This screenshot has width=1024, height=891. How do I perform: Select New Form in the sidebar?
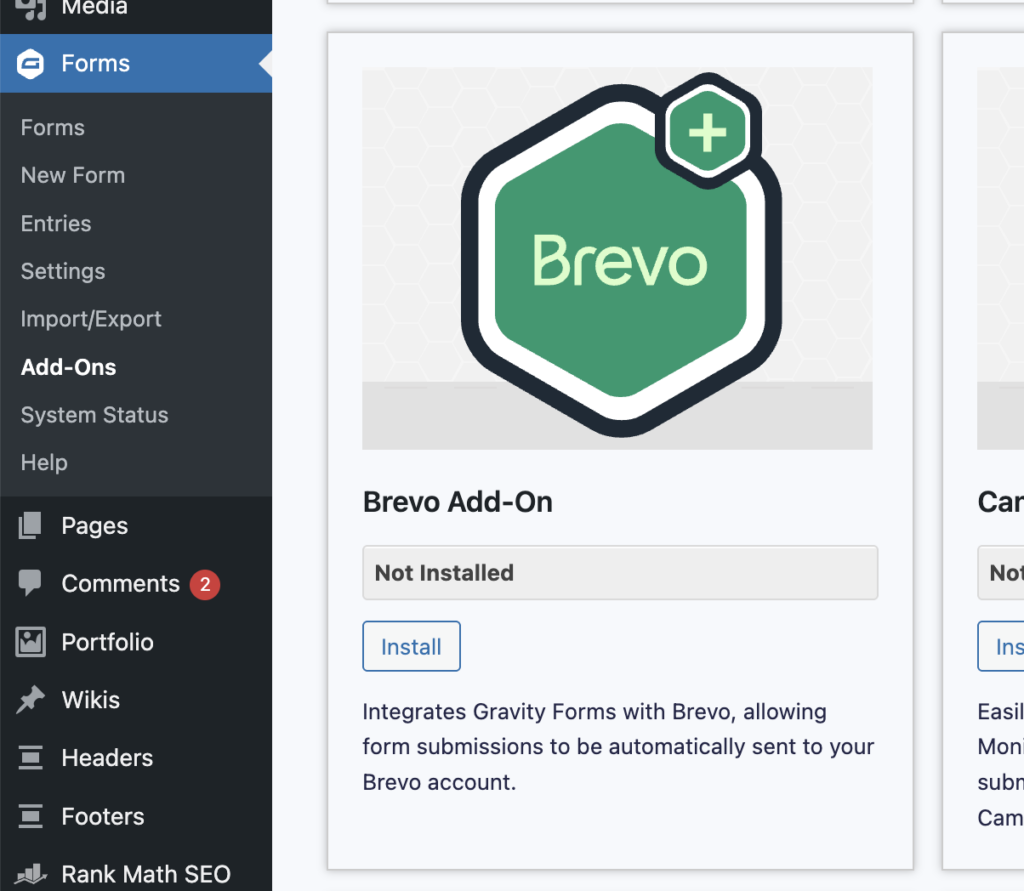click(x=73, y=176)
